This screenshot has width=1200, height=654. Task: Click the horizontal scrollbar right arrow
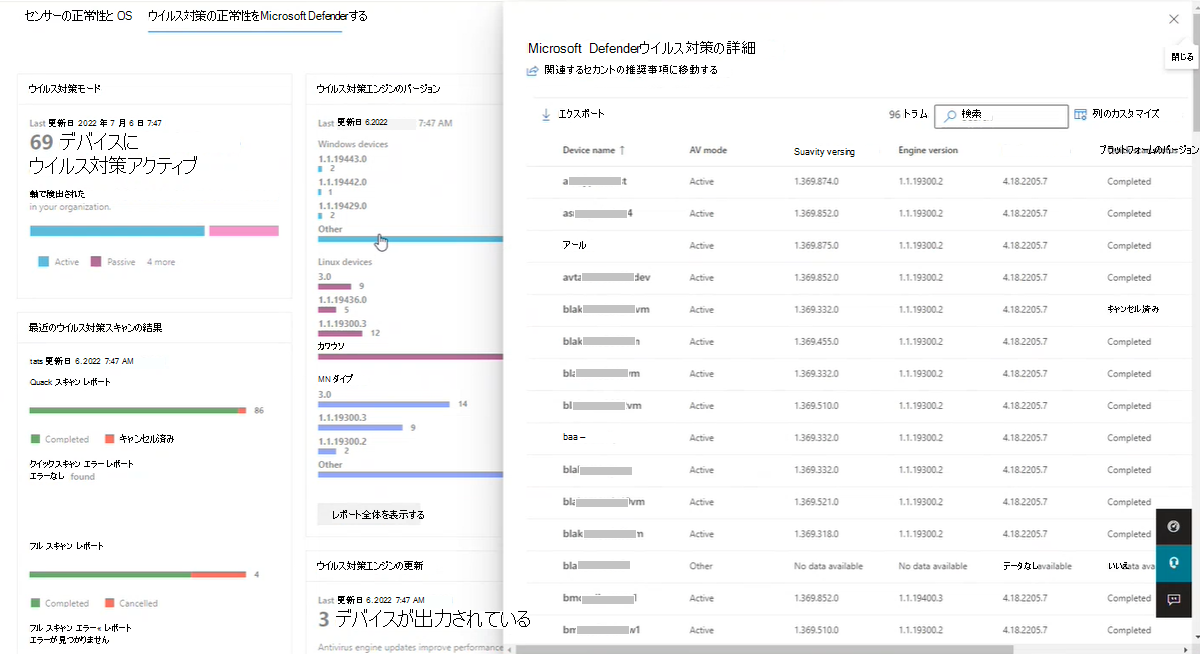tap(1185, 649)
